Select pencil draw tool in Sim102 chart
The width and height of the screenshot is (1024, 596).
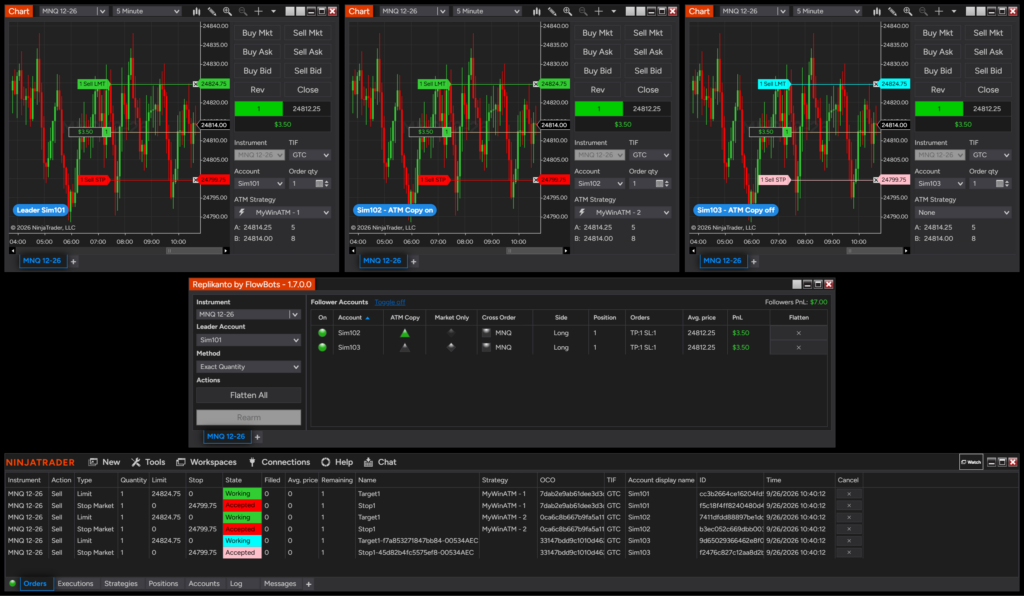tap(552, 11)
